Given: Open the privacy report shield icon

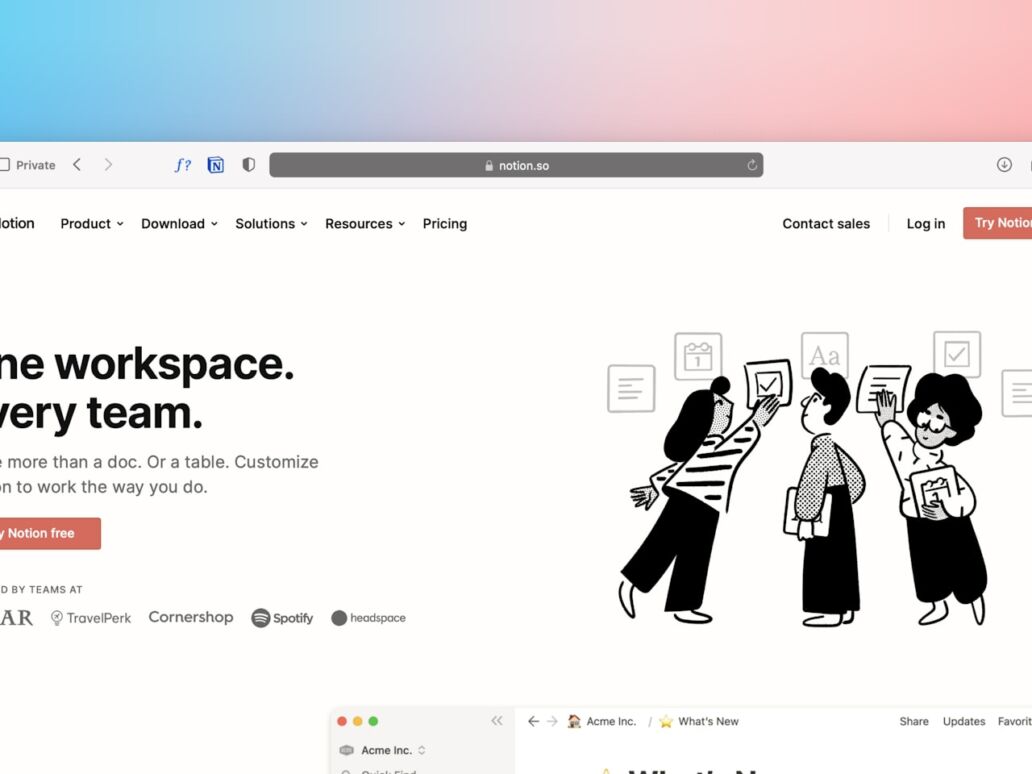Looking at the screenshot, I should (x=248, y=165).
